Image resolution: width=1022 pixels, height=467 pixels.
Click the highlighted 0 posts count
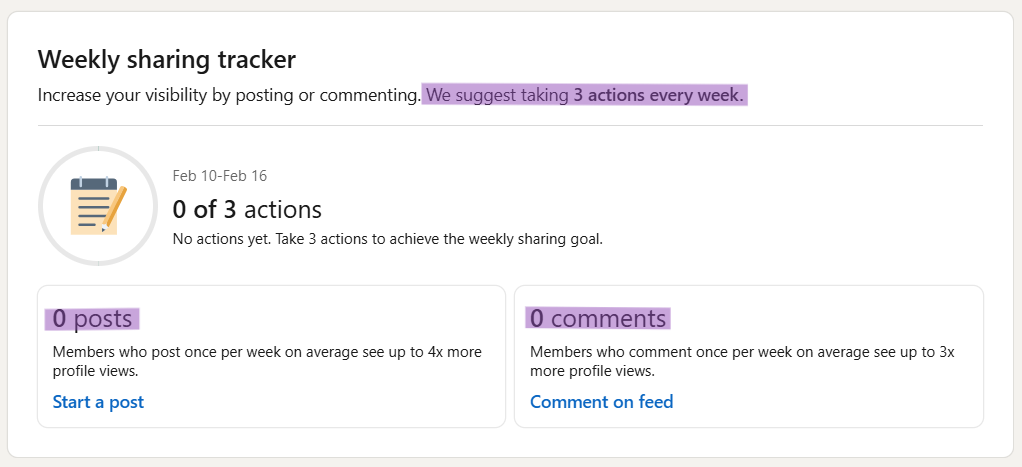(x=92, y=319)
